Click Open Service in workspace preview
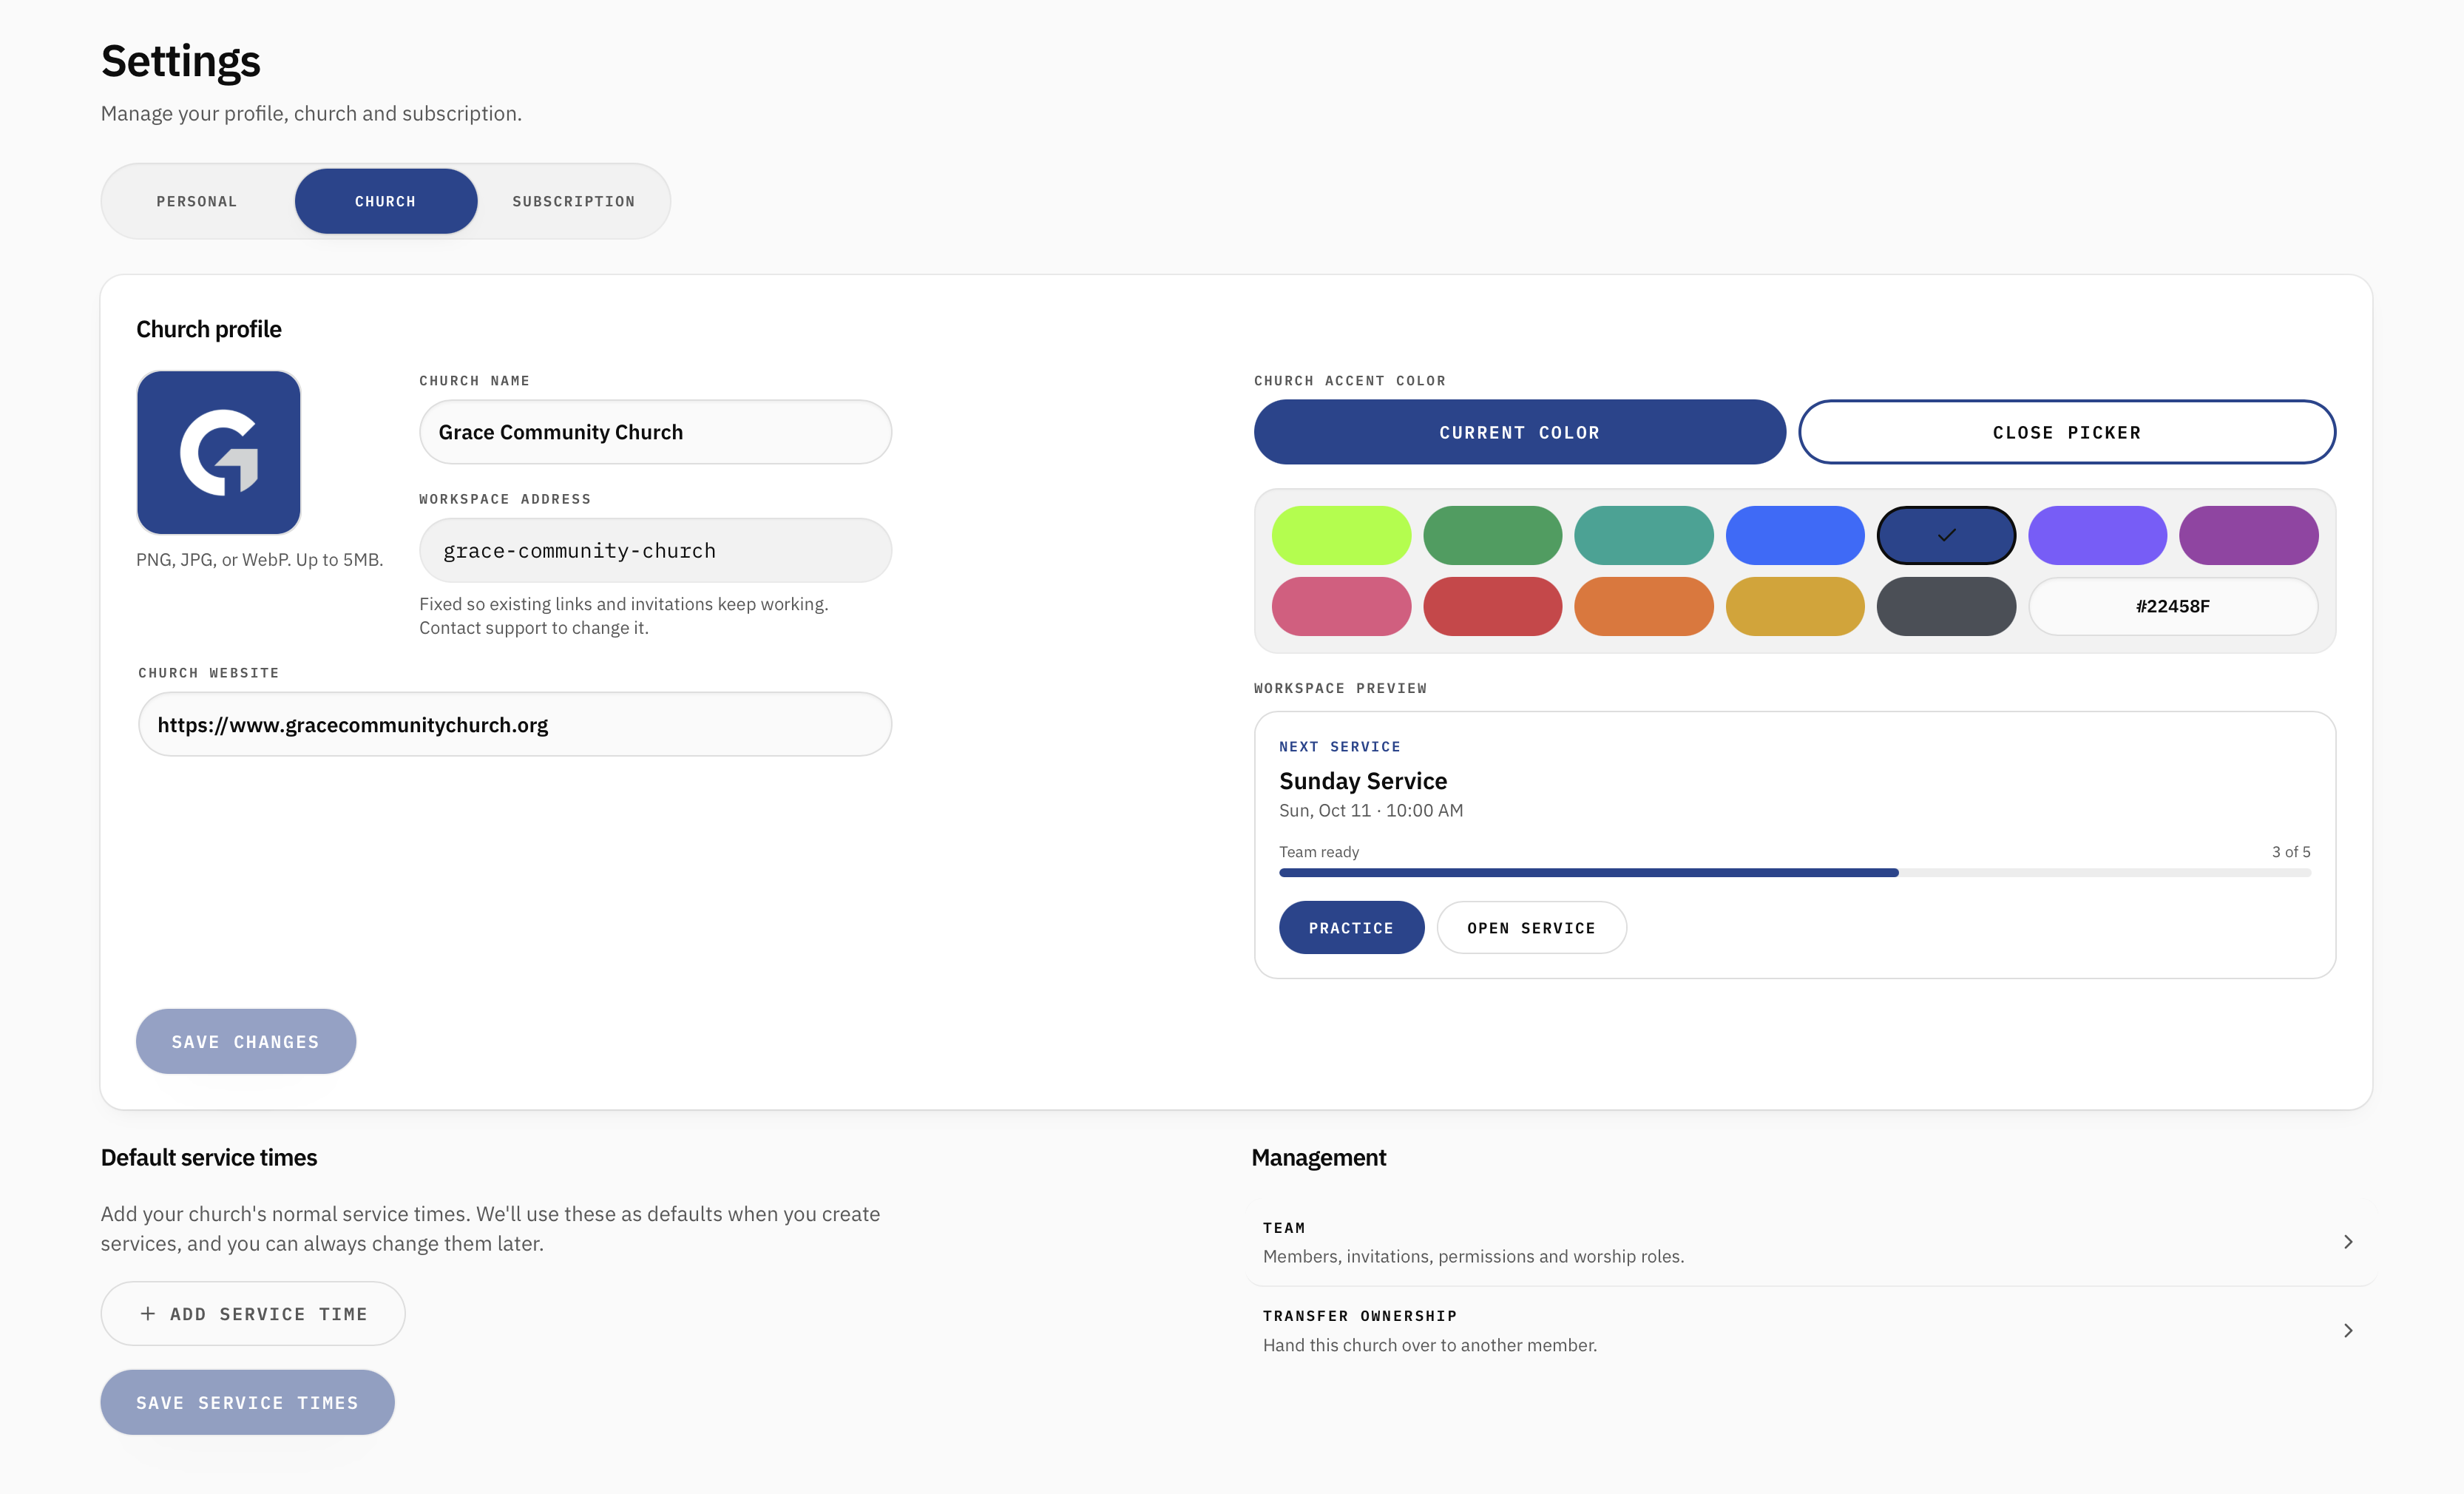2464x1494 pixels. (x=1531, y=927)
